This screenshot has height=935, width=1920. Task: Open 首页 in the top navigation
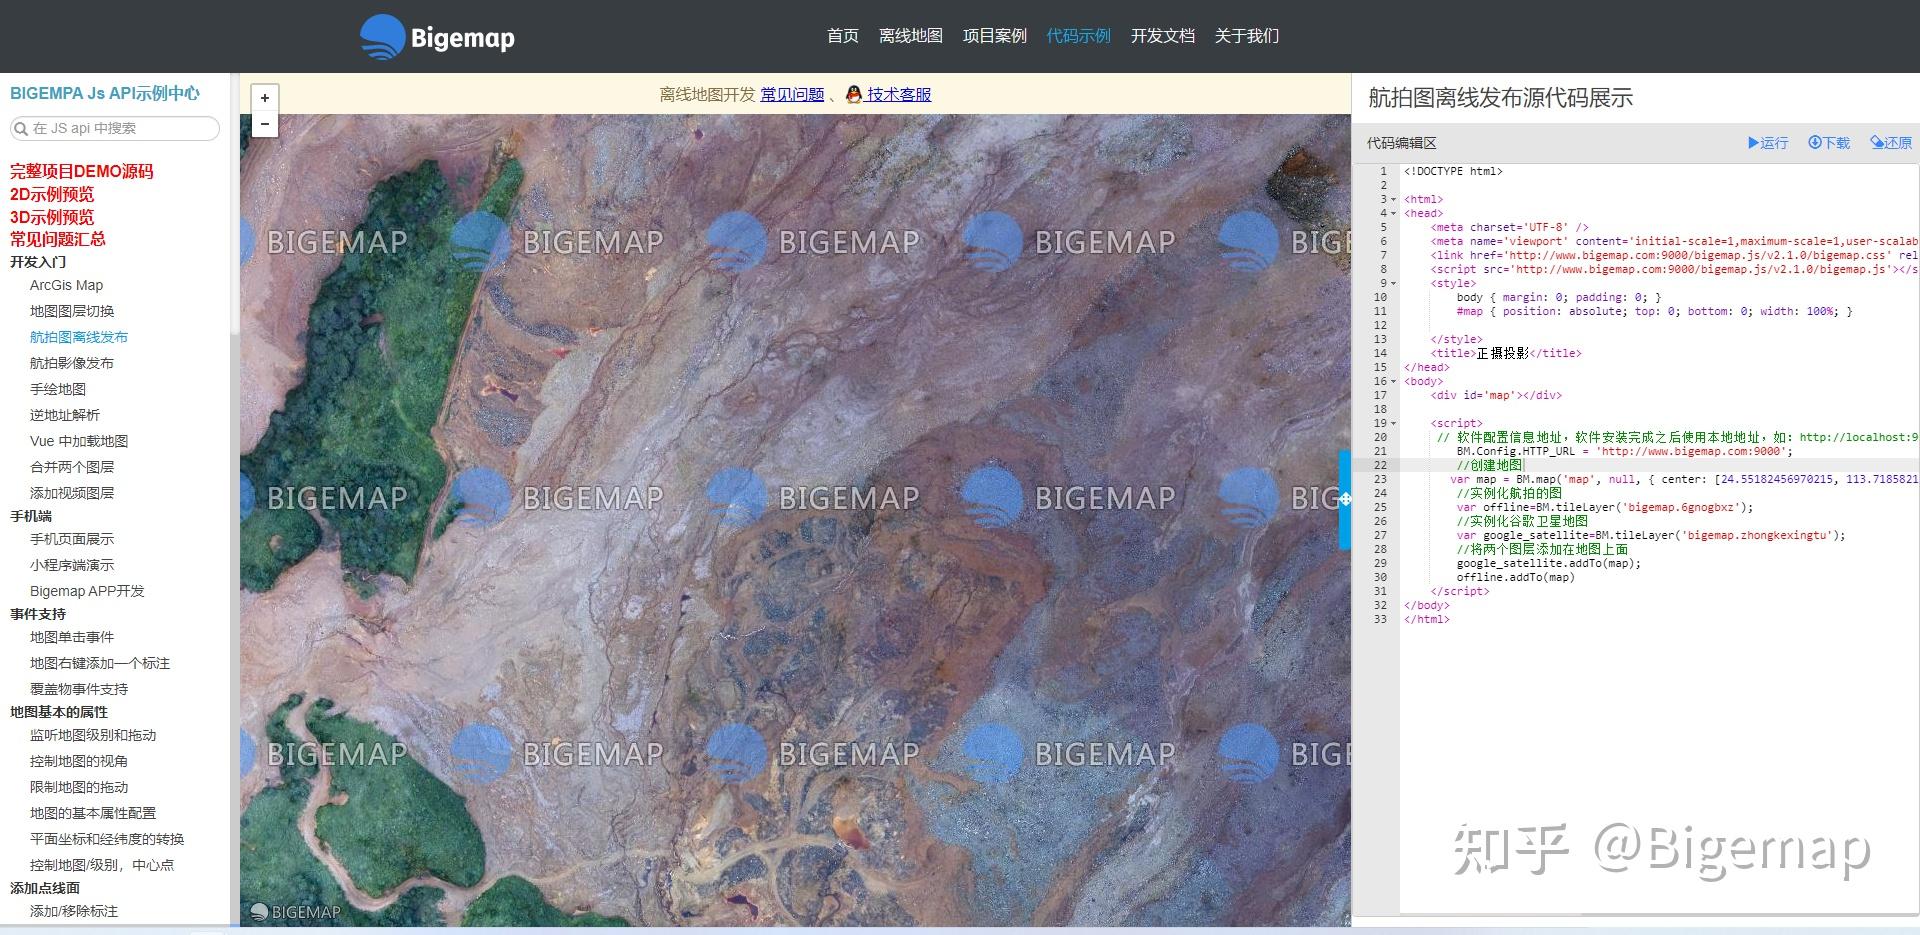[x=843, y=36]
